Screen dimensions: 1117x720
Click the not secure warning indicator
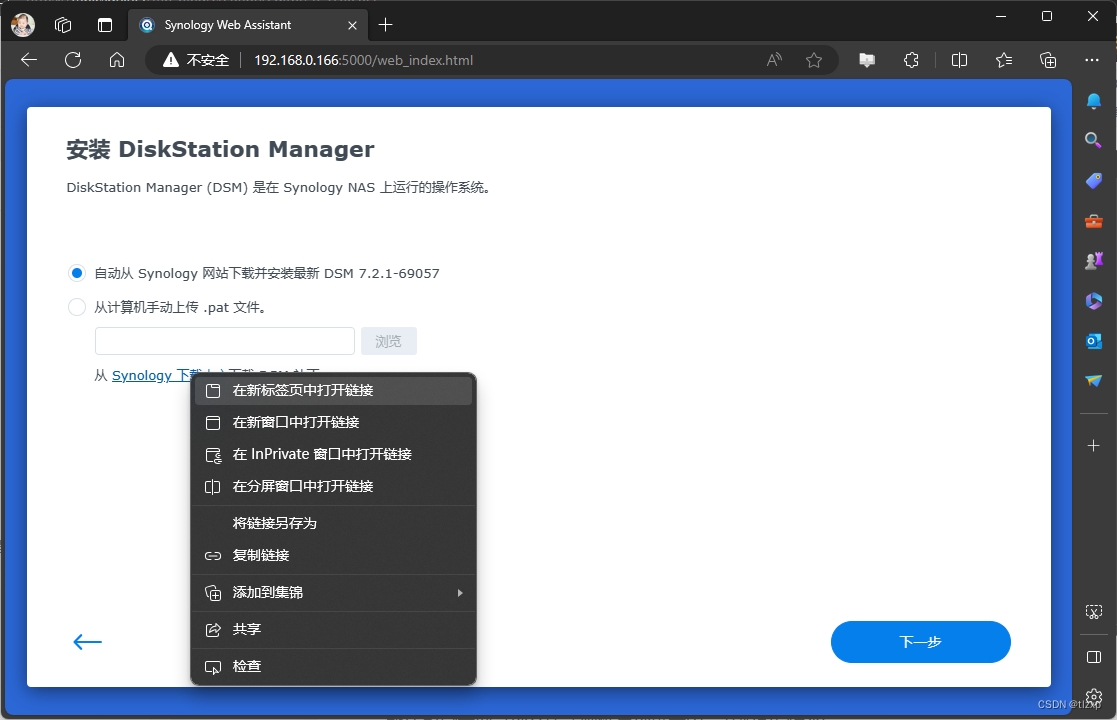[195, 61]
